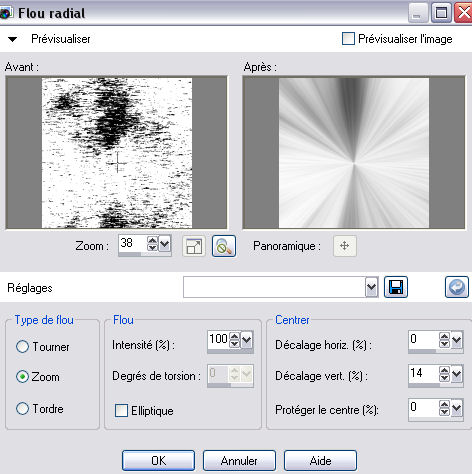Image resolution: width=472 pixels, height=474 pixels.
Task: Decrease Décalage vert. value with down arrow
Action: [x=444, y=377]
